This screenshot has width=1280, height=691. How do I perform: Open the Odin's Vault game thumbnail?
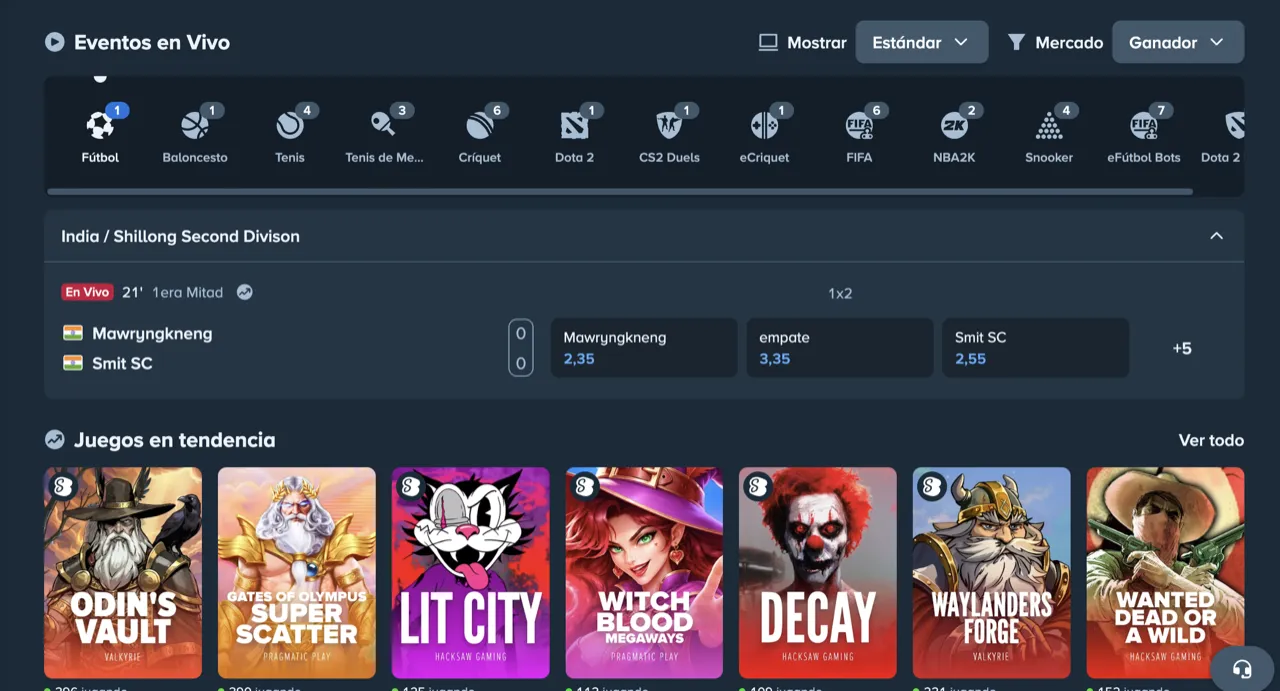(x=123, y=573)
